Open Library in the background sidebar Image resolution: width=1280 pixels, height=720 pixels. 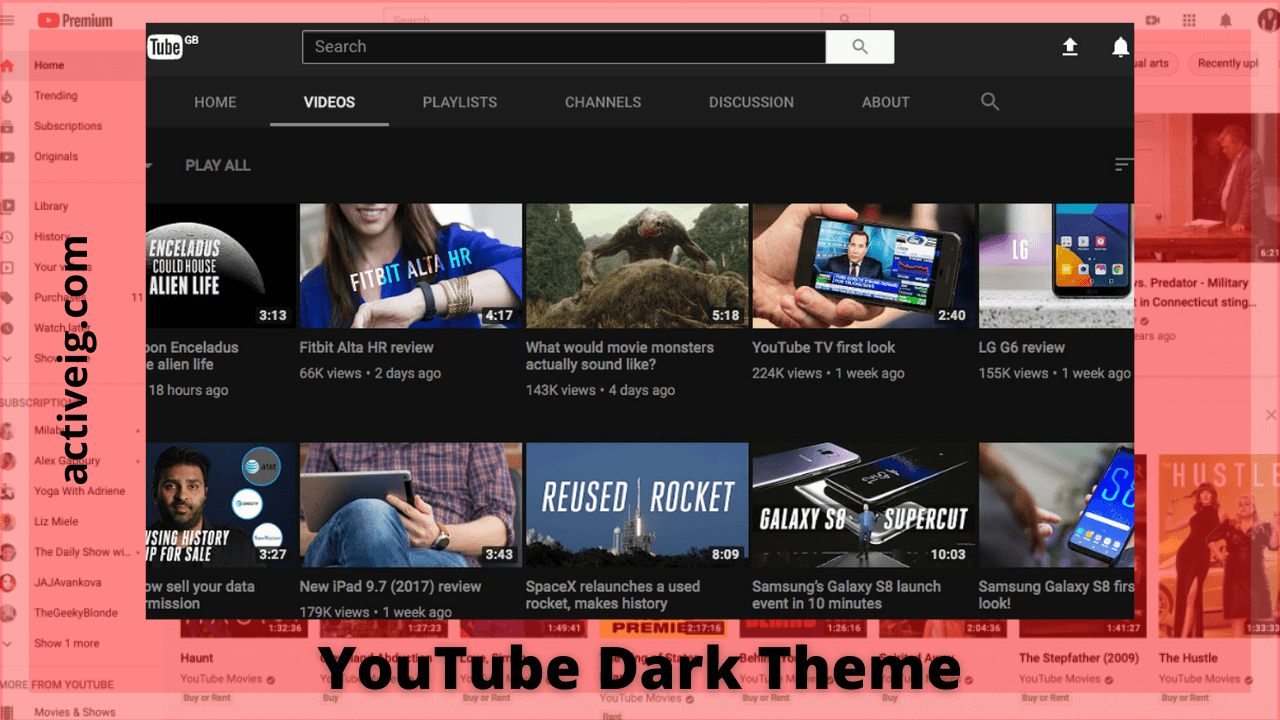tap(51, 207)
